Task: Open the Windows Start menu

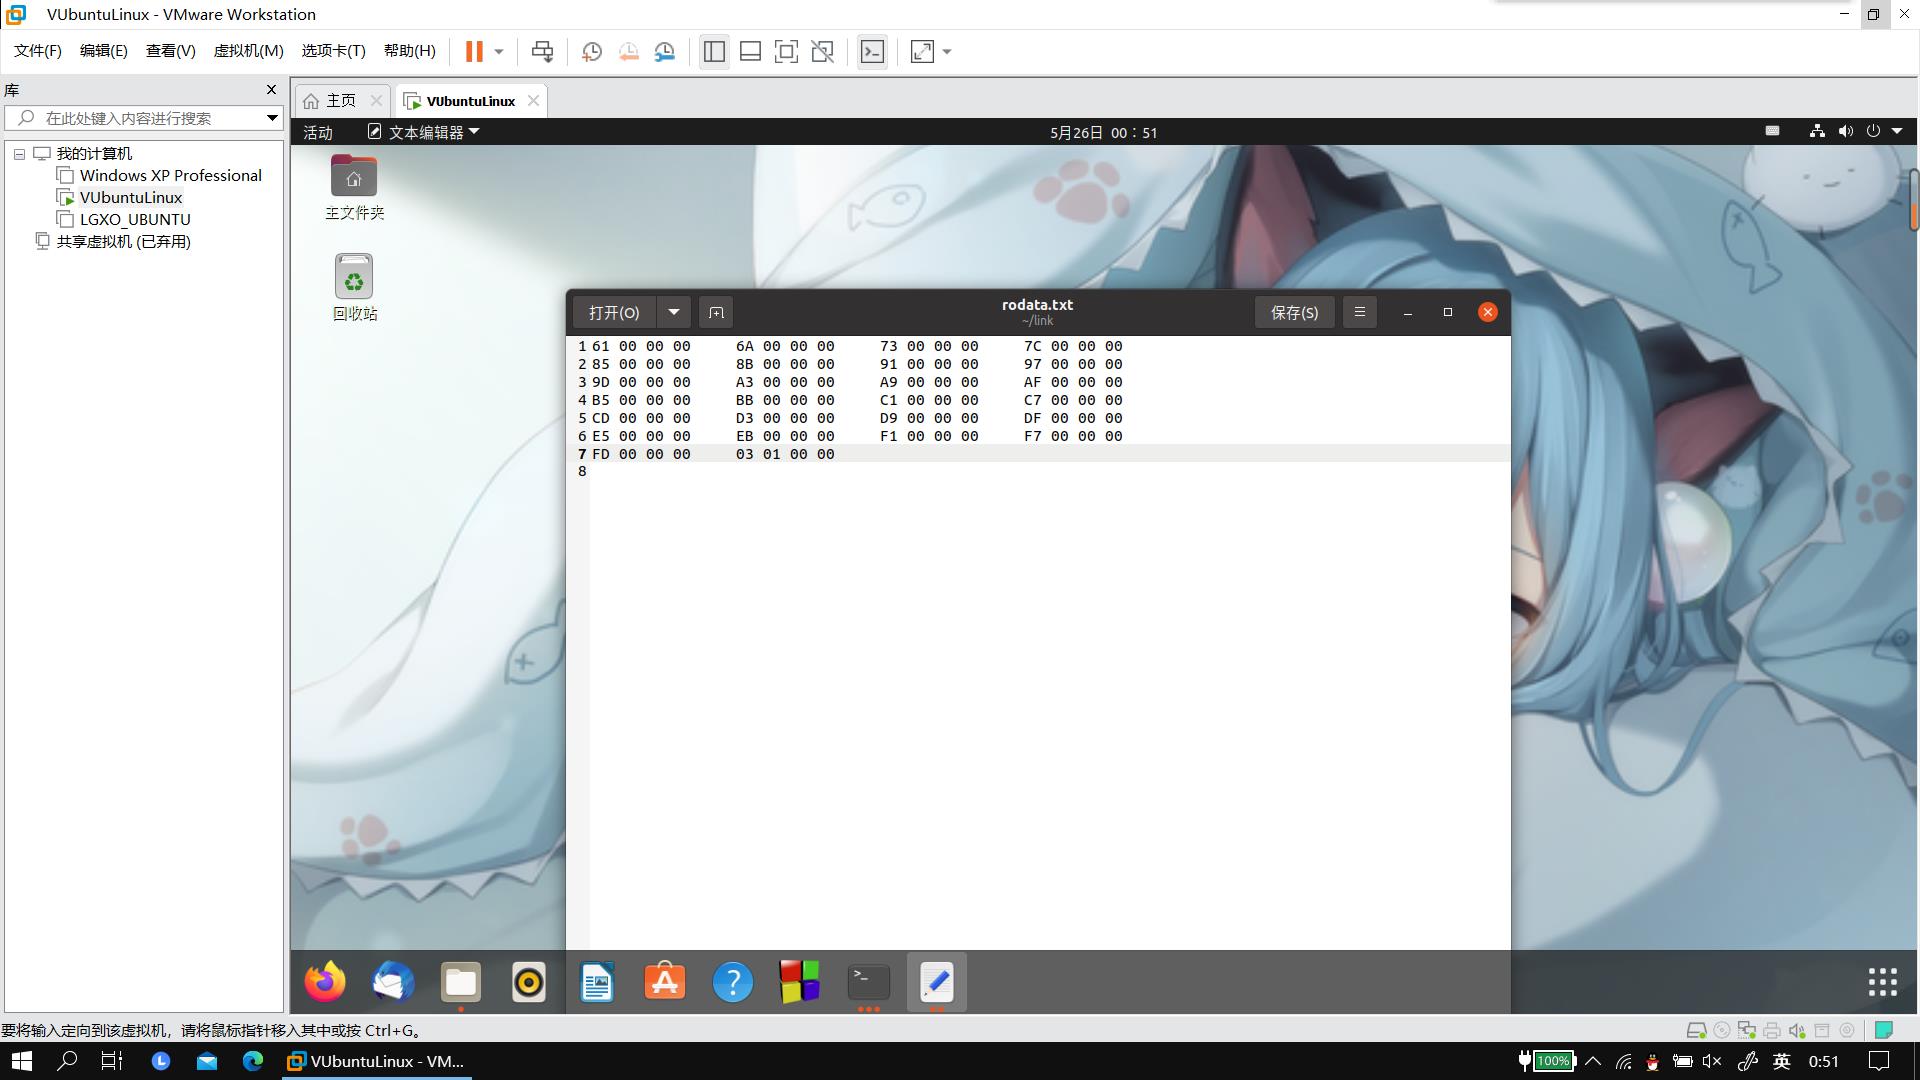Action: 21,1061
